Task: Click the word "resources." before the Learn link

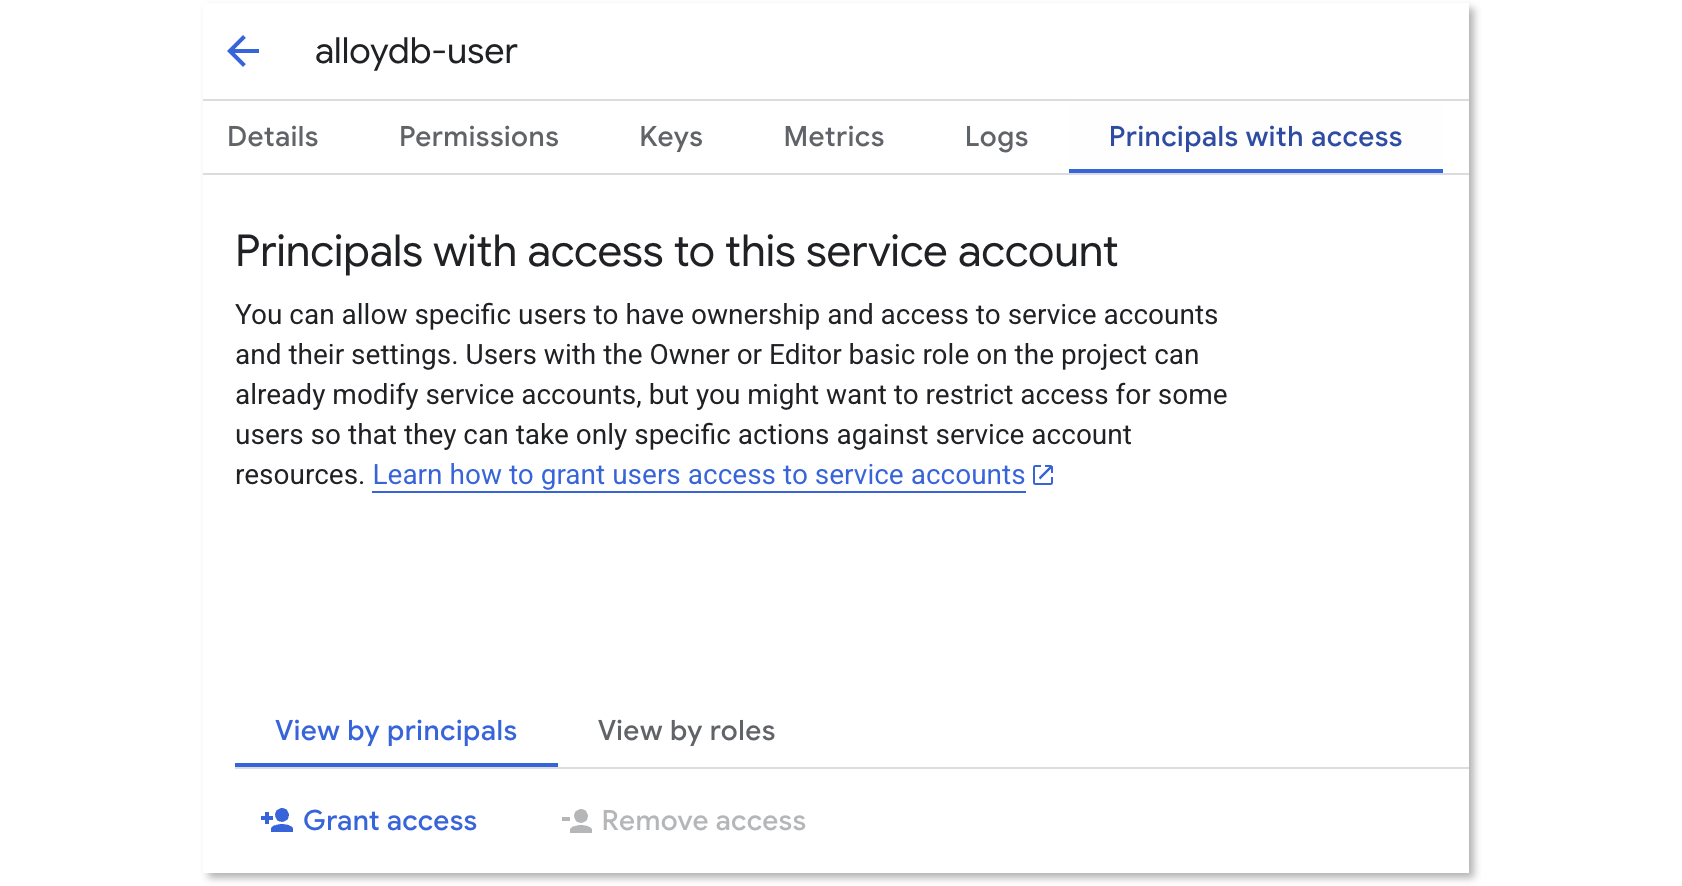Action: (x=299, y=475)
